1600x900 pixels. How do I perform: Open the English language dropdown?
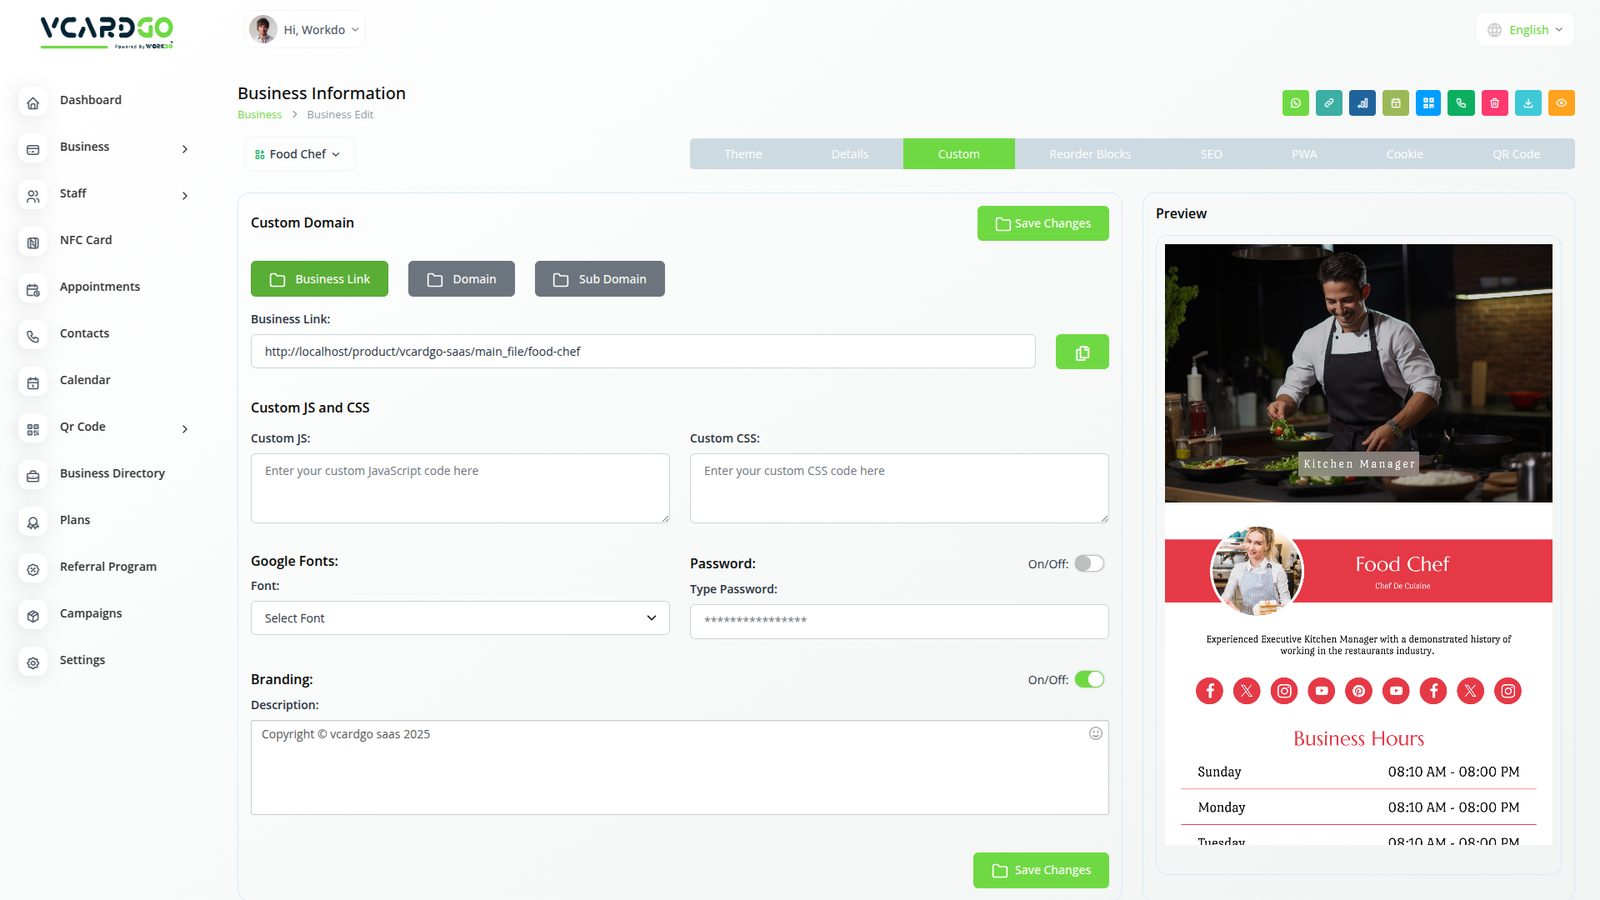[1525, 30]
